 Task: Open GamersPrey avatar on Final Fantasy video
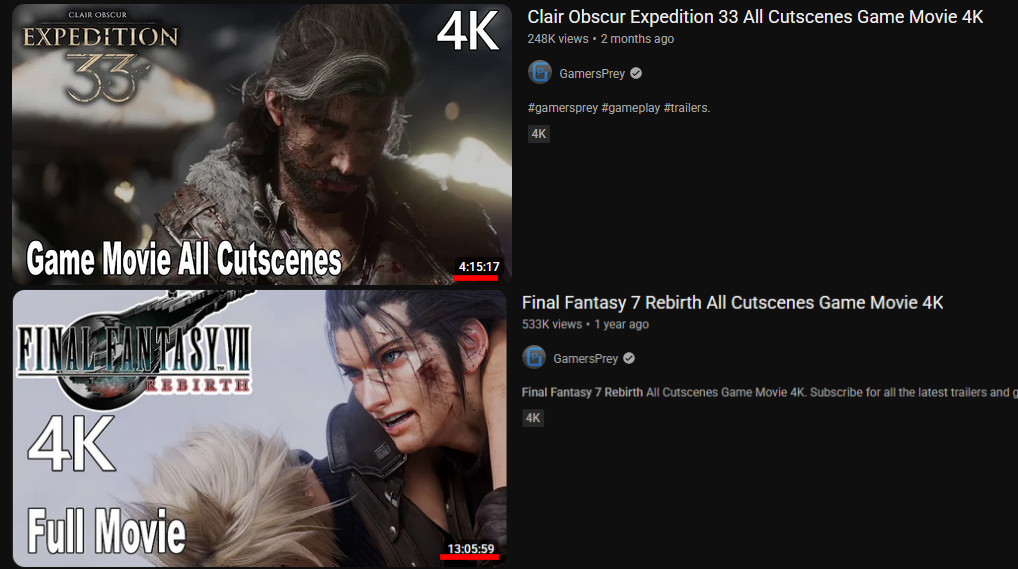point(534,357)
